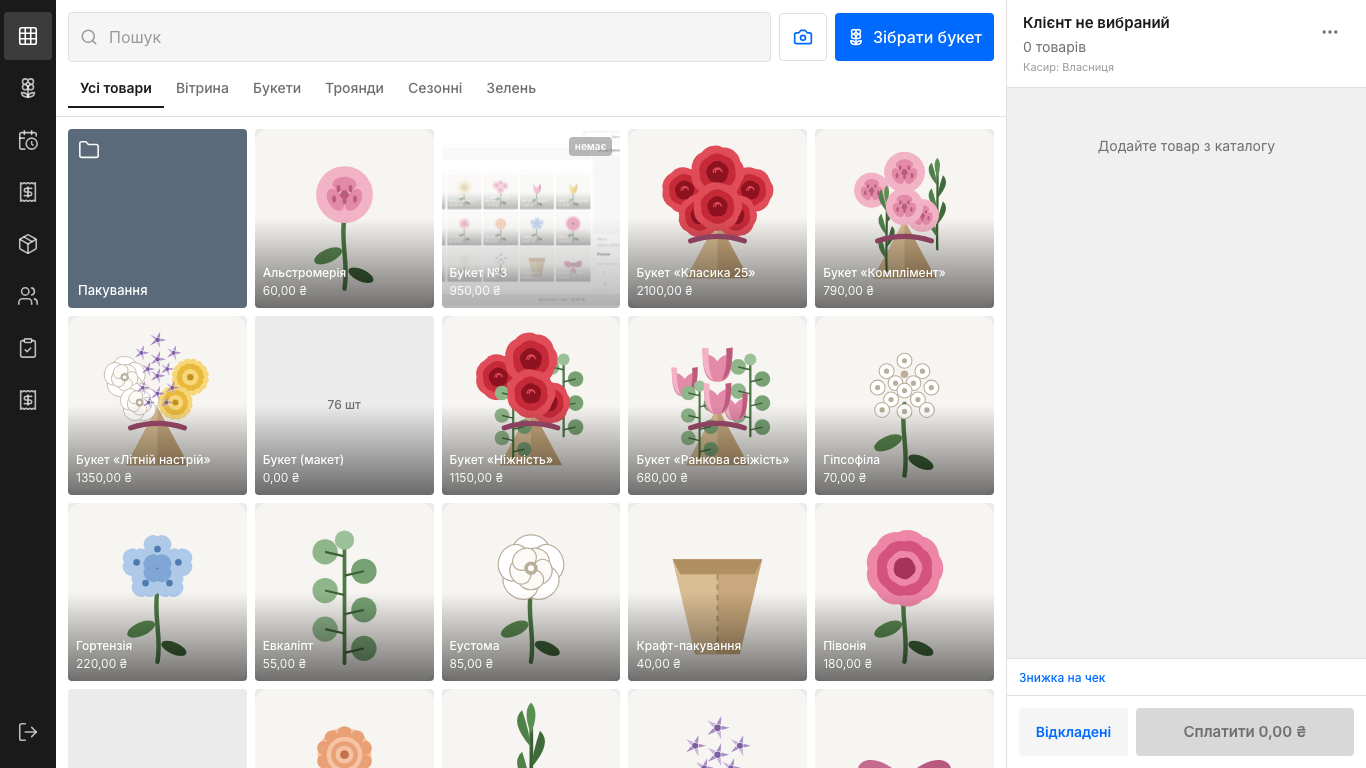
Task: Open the Сезонні tab
Action: 435,88
